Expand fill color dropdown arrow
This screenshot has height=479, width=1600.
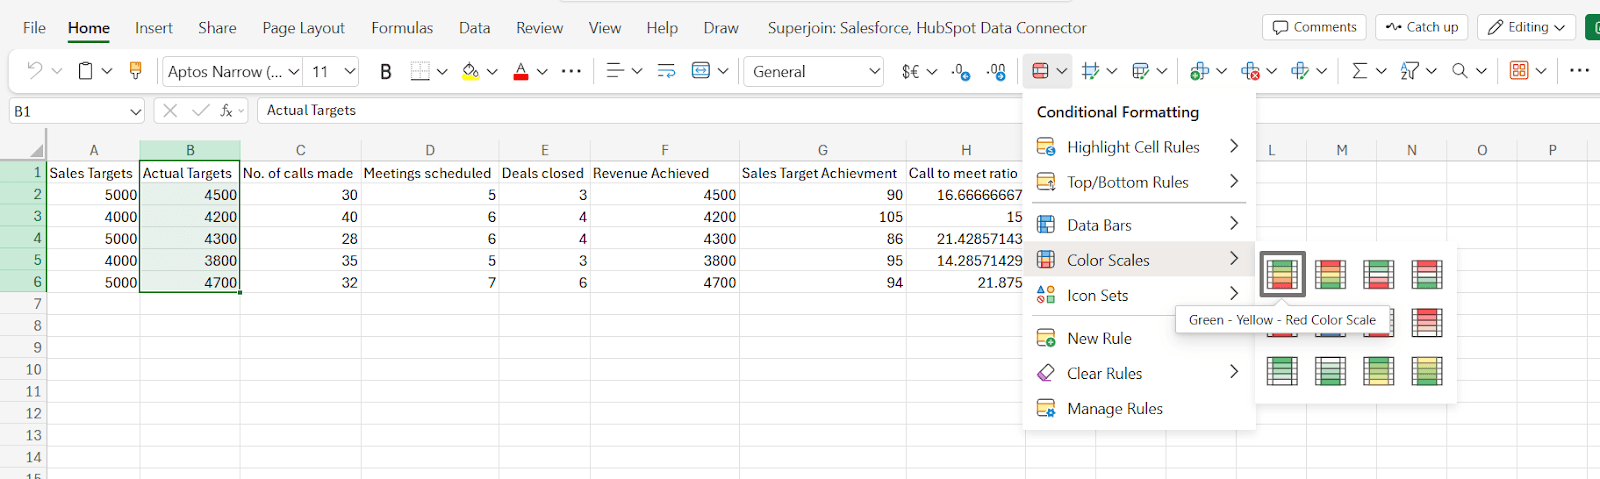pyautogui.click(x=492, y=71)
